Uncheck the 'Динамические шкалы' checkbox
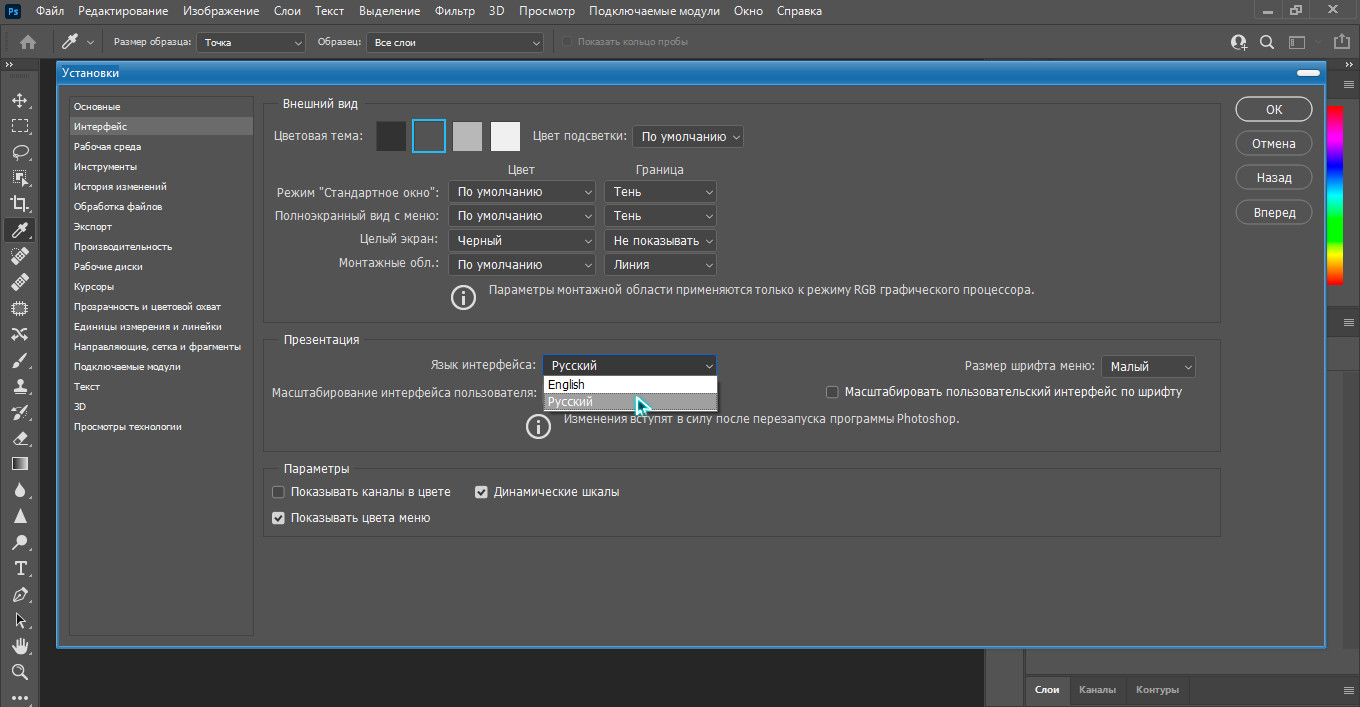This screenshot has height=707, width=1360. click(x=481, y=492)
